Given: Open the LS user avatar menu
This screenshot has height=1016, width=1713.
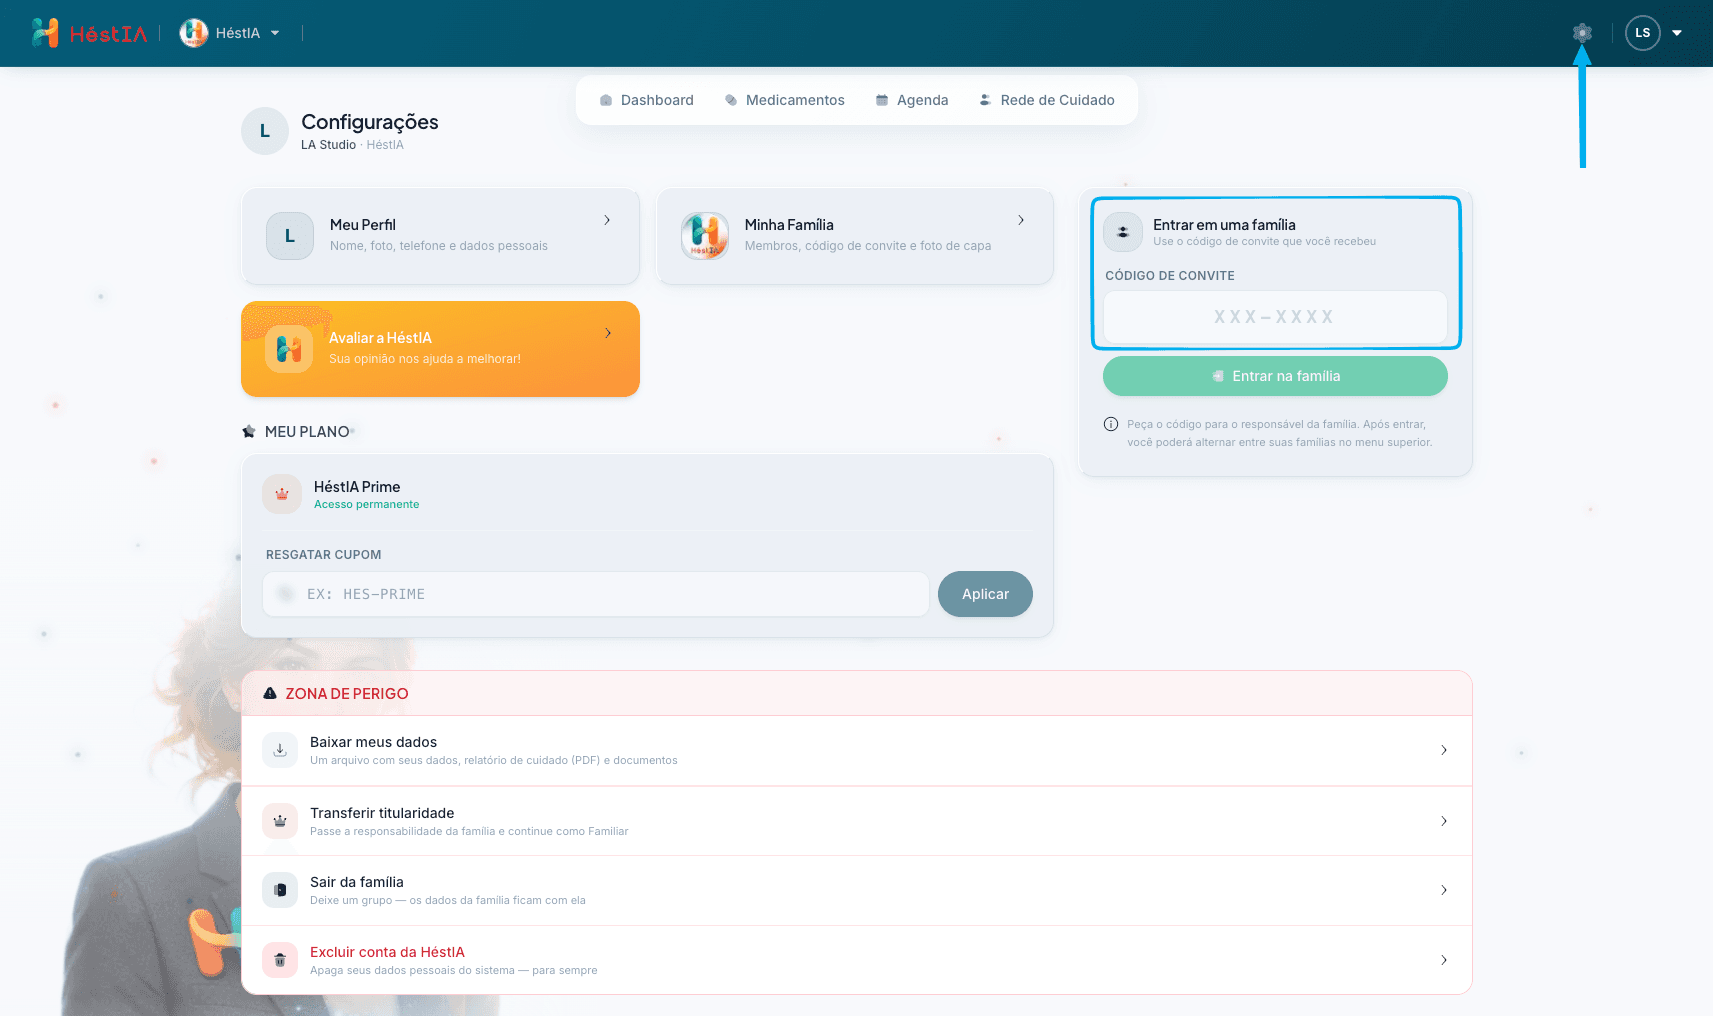Looking at the screenshot, I should point(1643,33).
